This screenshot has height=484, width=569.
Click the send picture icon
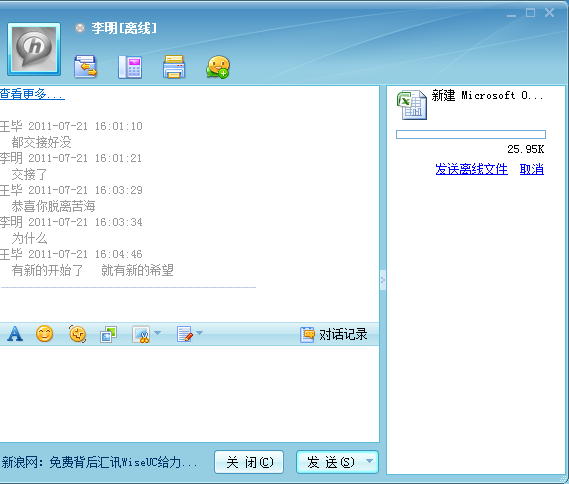[x=109, y=334]
